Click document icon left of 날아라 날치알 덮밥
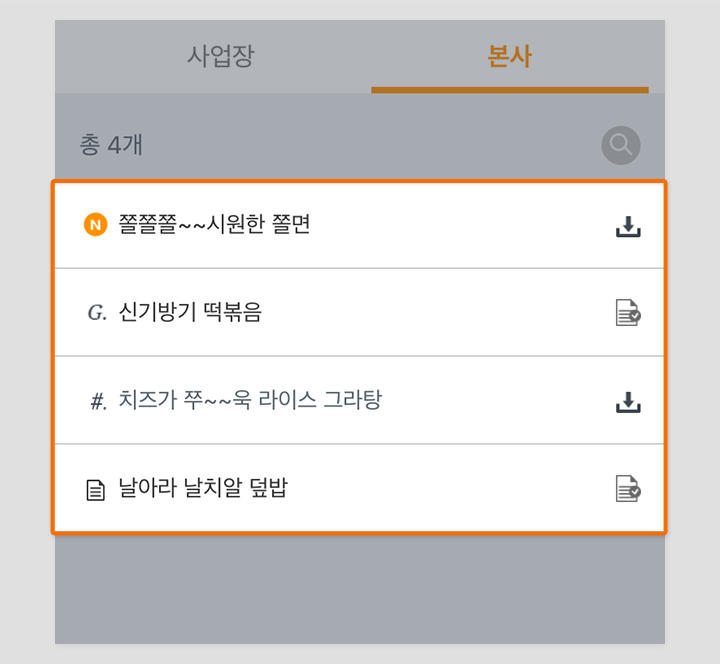The height and width of the screenshot is (664, 720). (x=96, y=490)
